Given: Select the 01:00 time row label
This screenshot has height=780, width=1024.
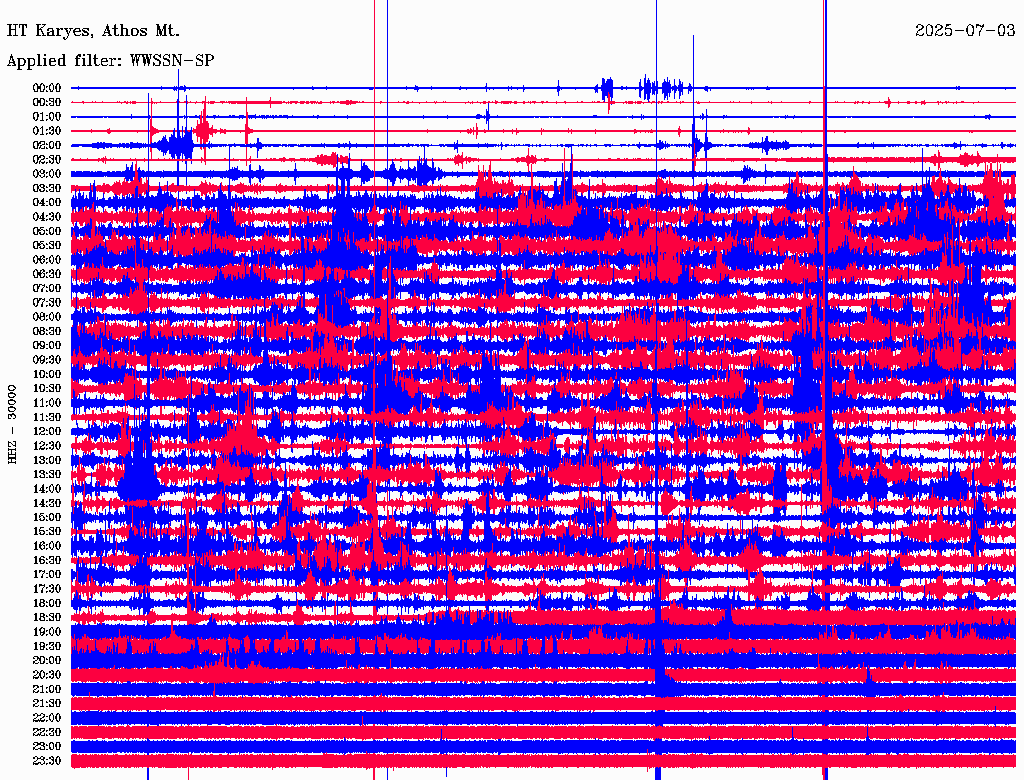Looking at the screenshot, I should [47, 117].
